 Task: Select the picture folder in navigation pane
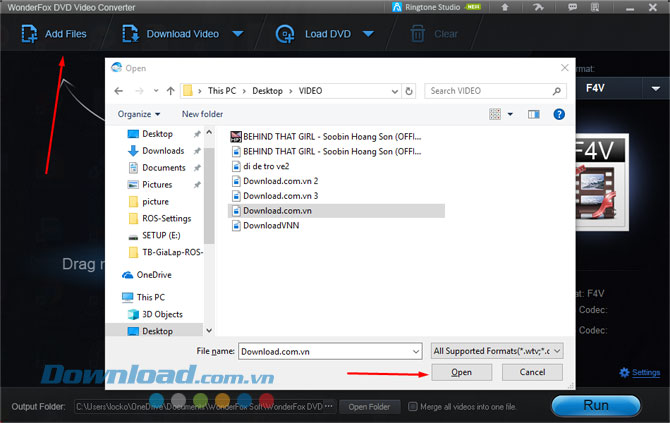(148, 202)
